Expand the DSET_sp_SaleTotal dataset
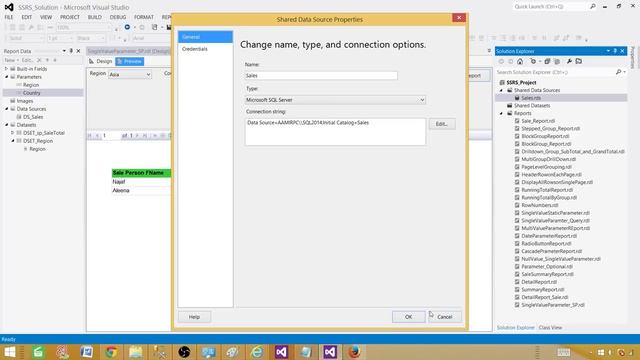640x360 pixels. pos(13,133)
